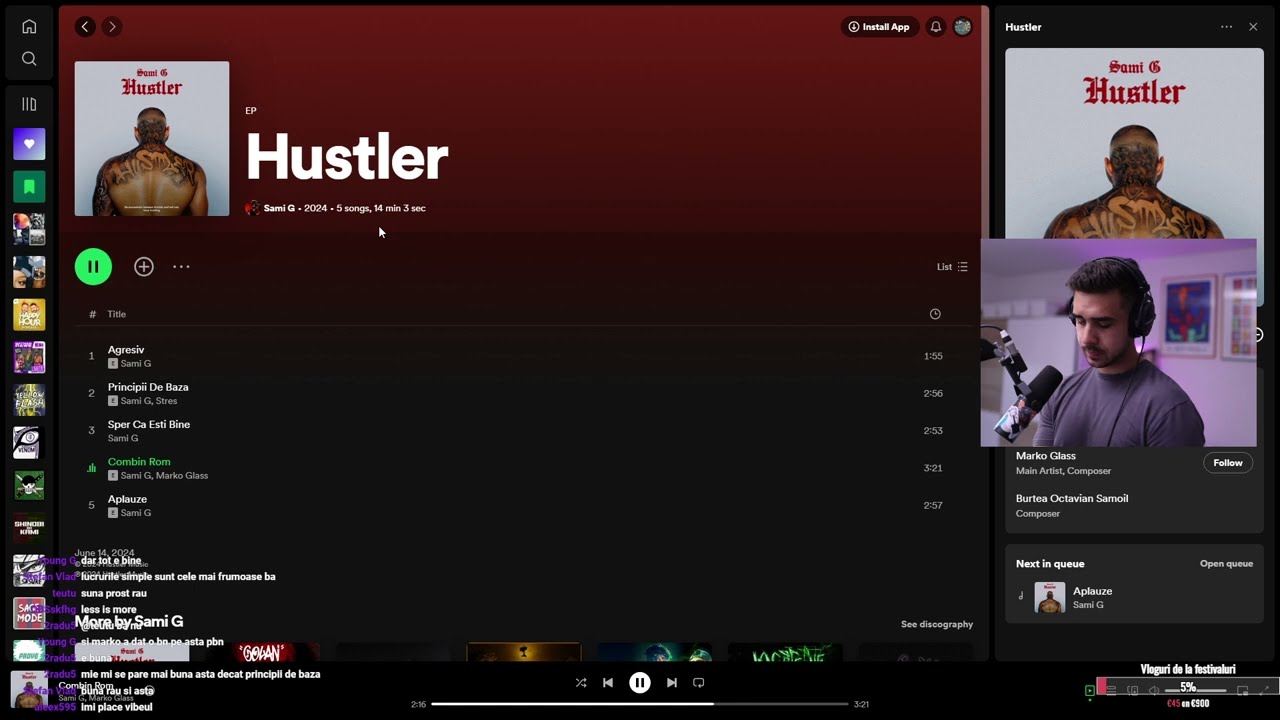Open Venom playlist in sidebar

(x=29, y=442)
